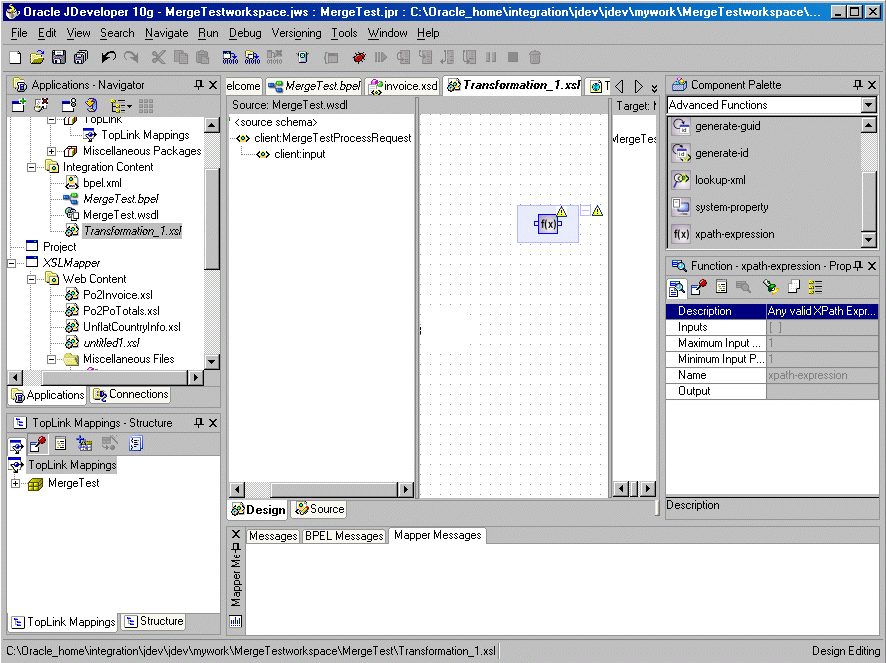Collapse the Integration Content node
The width and height of the screenshot is (886, 663).
tap(32, 167)
